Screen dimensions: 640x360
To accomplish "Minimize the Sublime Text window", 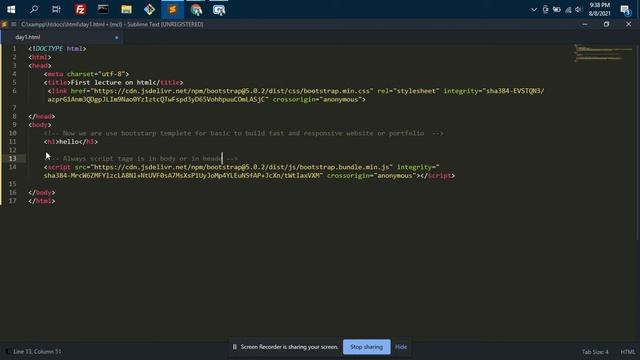I will [585, 24].
